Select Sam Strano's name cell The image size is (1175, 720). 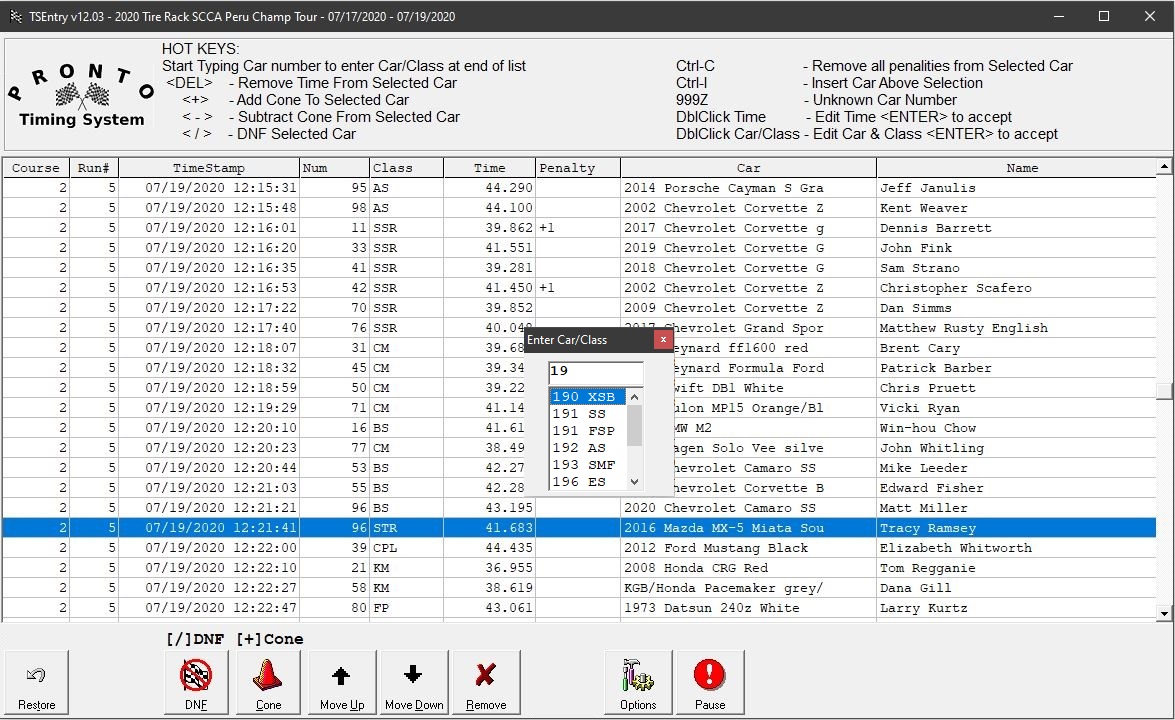[1015, 267]
